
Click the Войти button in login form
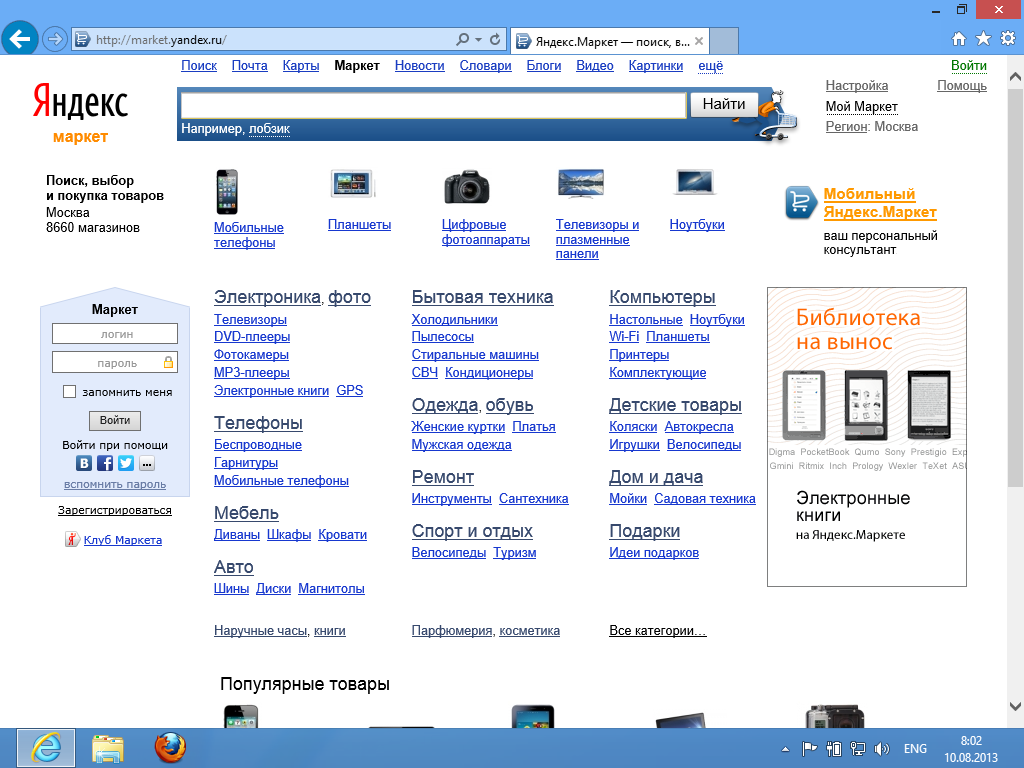115,420
